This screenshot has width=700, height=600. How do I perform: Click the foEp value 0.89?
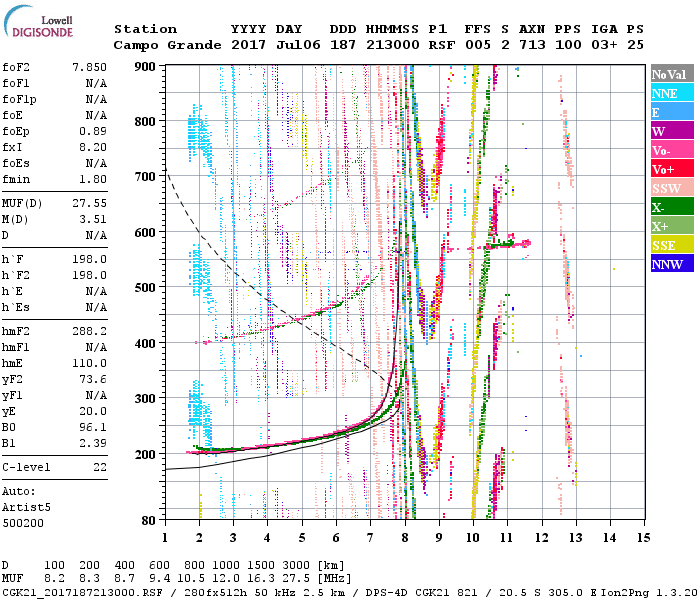pyautogui.click(x=93, y=131)
